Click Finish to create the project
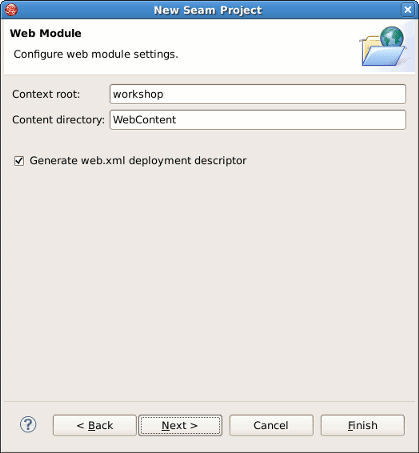 [363, 425]
